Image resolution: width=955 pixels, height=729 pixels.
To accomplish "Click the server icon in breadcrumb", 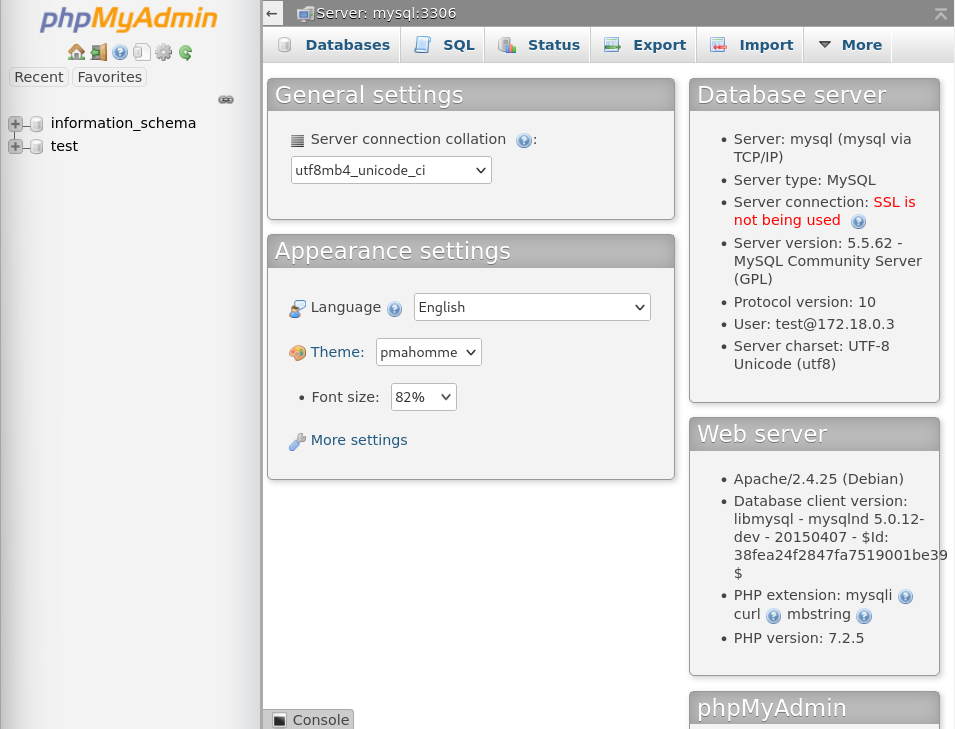I will pos(305,13).
